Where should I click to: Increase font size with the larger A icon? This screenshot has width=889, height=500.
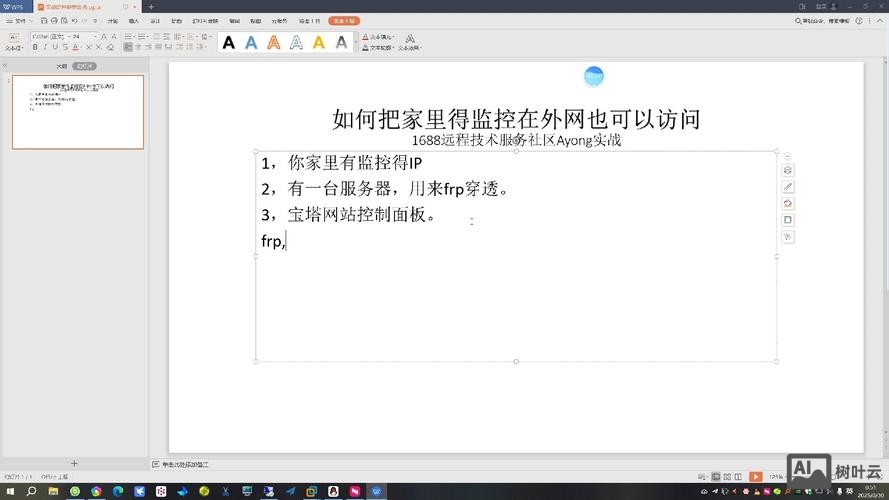[x=104, y=36]
